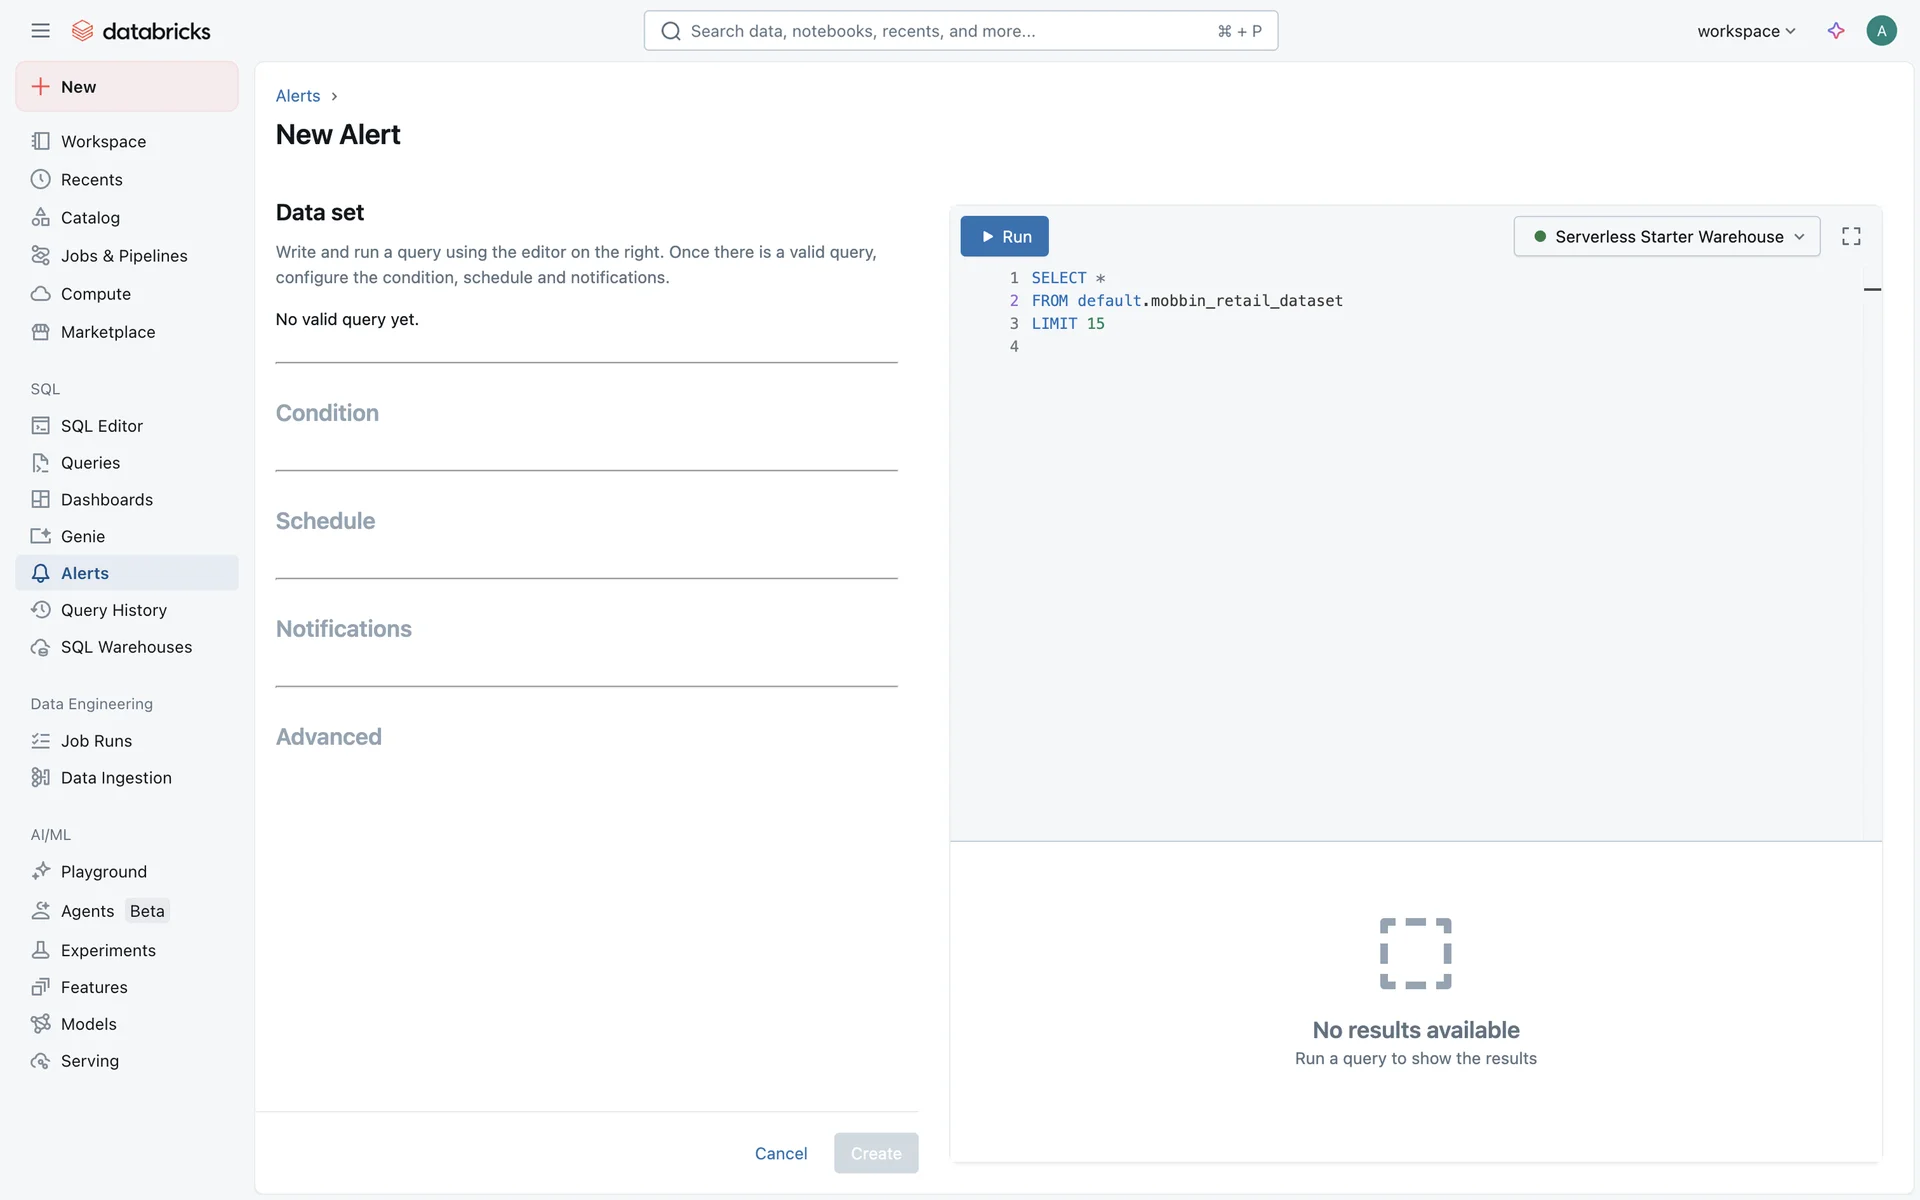The image size is (1920, 1200).
Task: Open the Databricks Assistant sparkle icon
Action: [1836, 31]
